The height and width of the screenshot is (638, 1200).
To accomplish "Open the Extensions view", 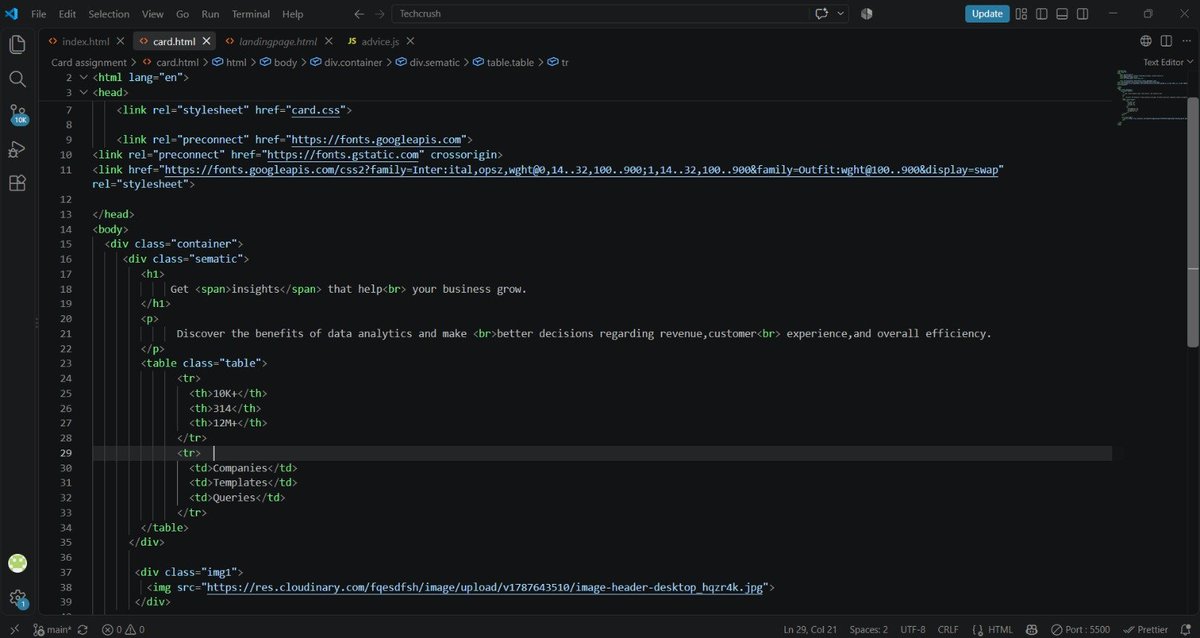I will pos(17,184).
